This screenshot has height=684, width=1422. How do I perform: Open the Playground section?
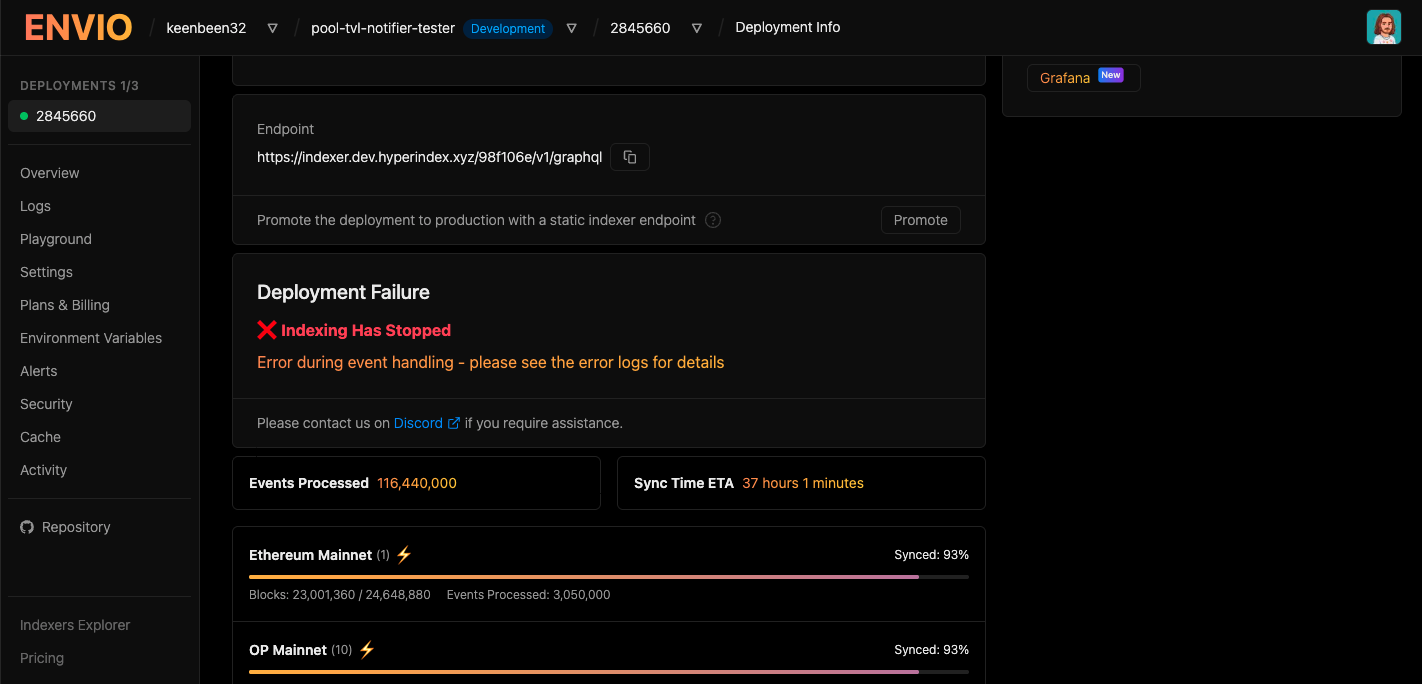pos(56,239)
